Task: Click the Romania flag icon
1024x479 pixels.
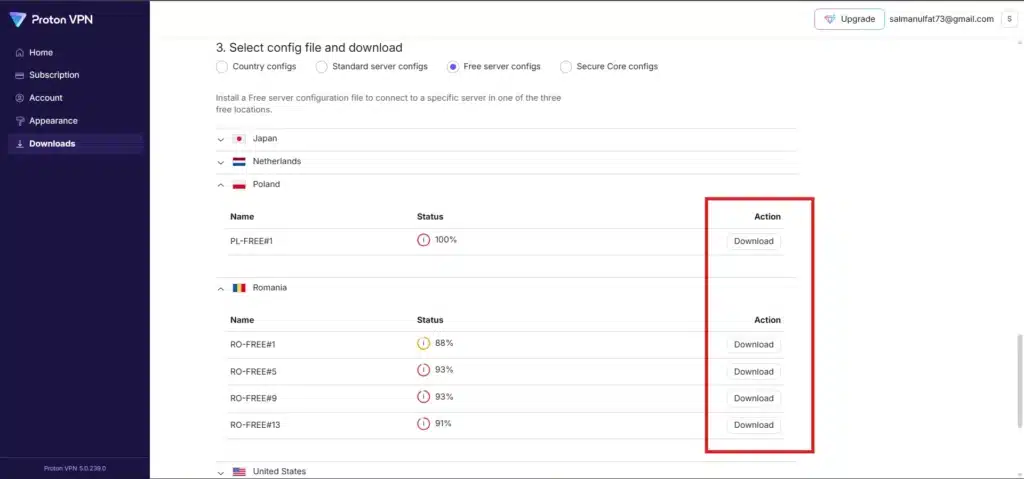Action: point(239,288)
